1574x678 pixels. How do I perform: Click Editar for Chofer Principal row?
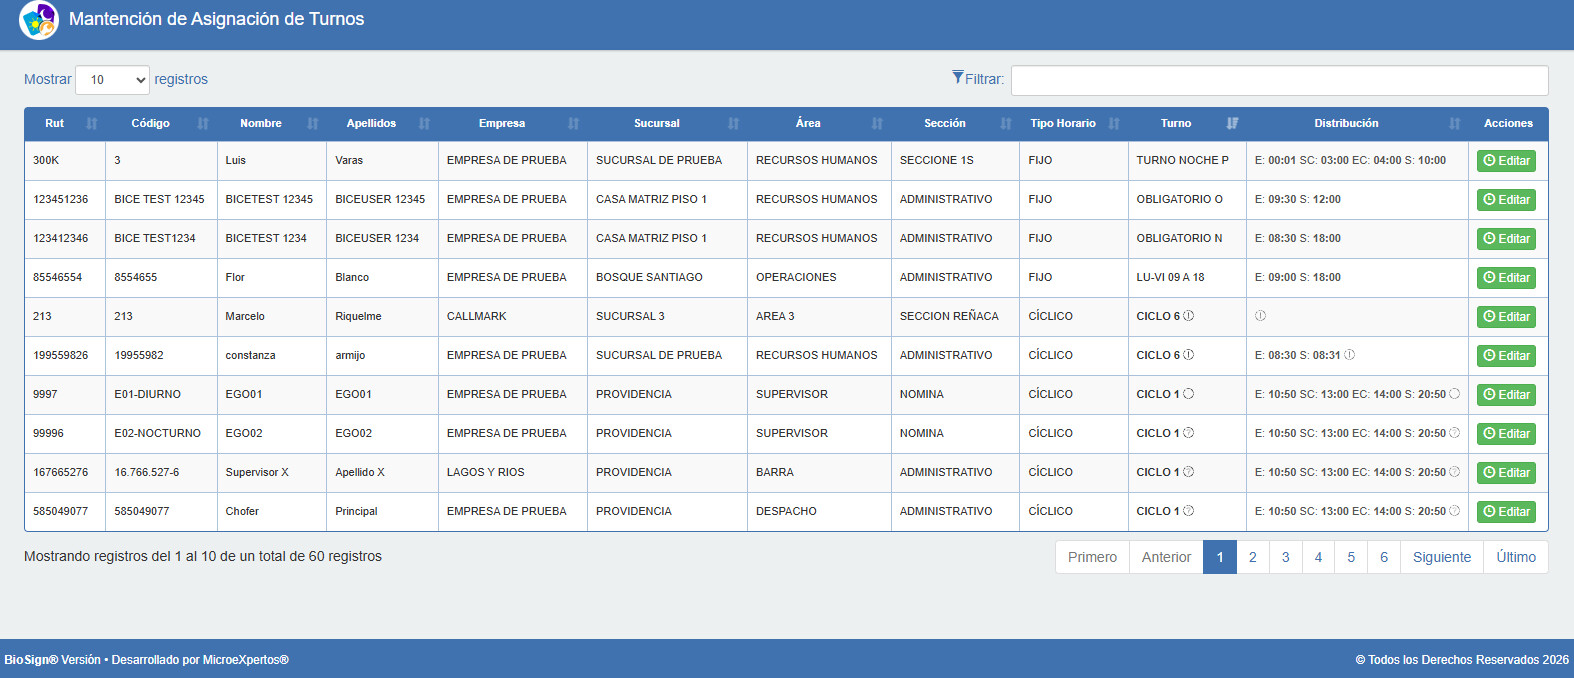1506,512
